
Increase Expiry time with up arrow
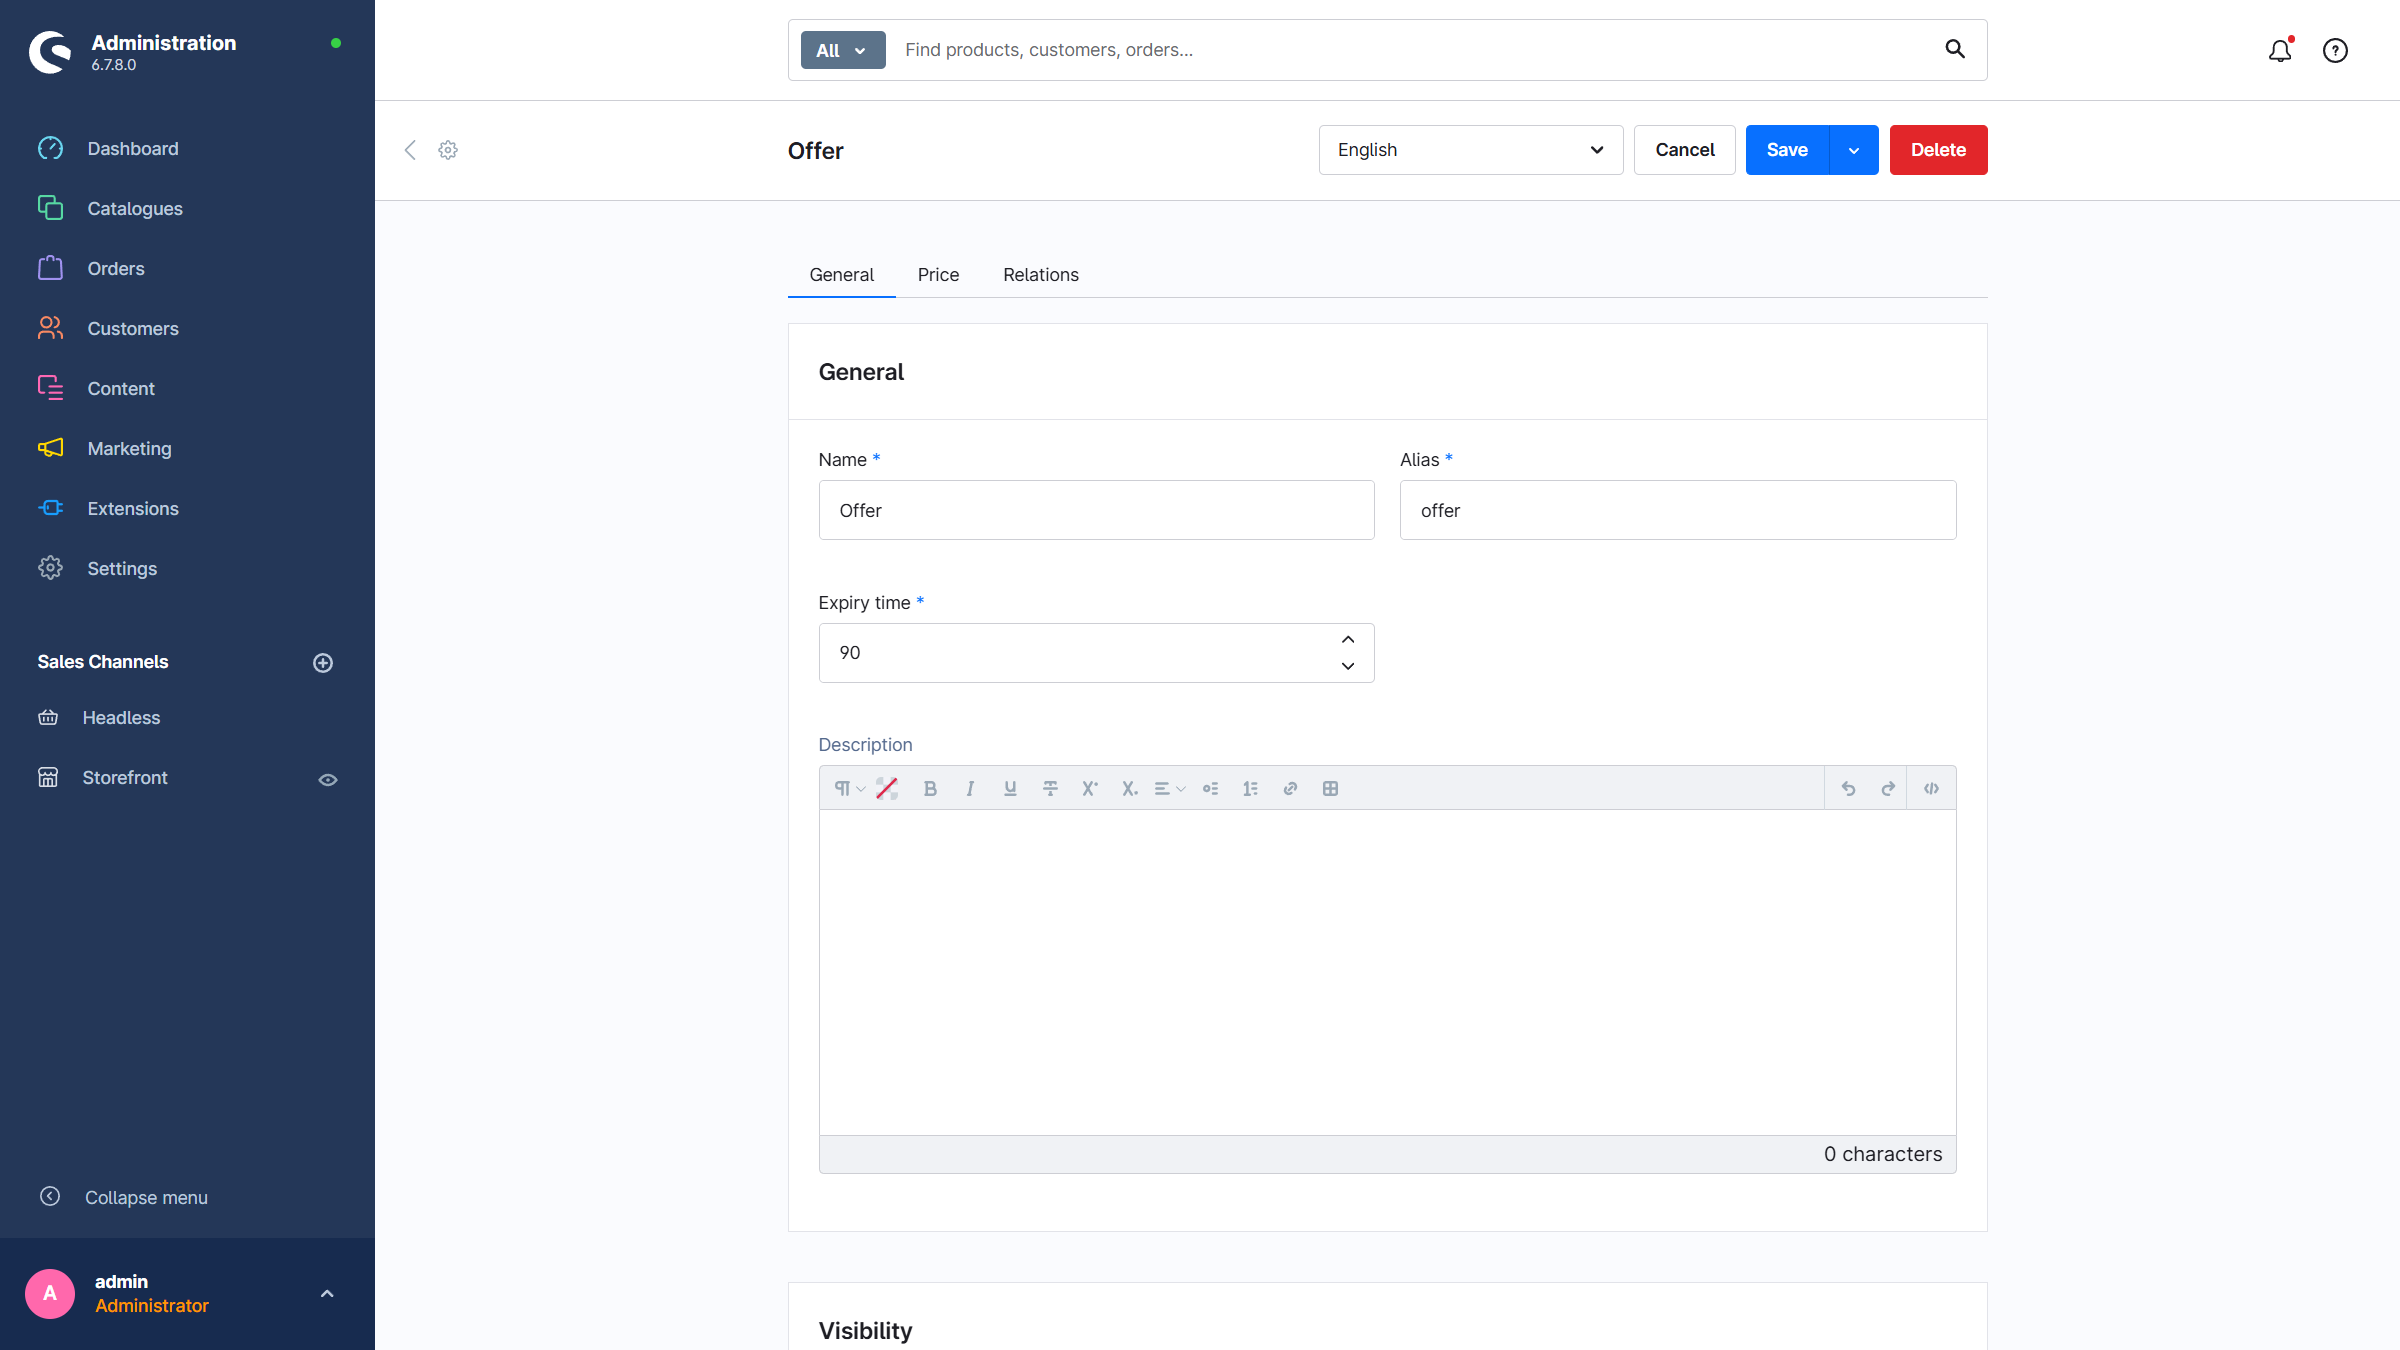pos(1348,640)
